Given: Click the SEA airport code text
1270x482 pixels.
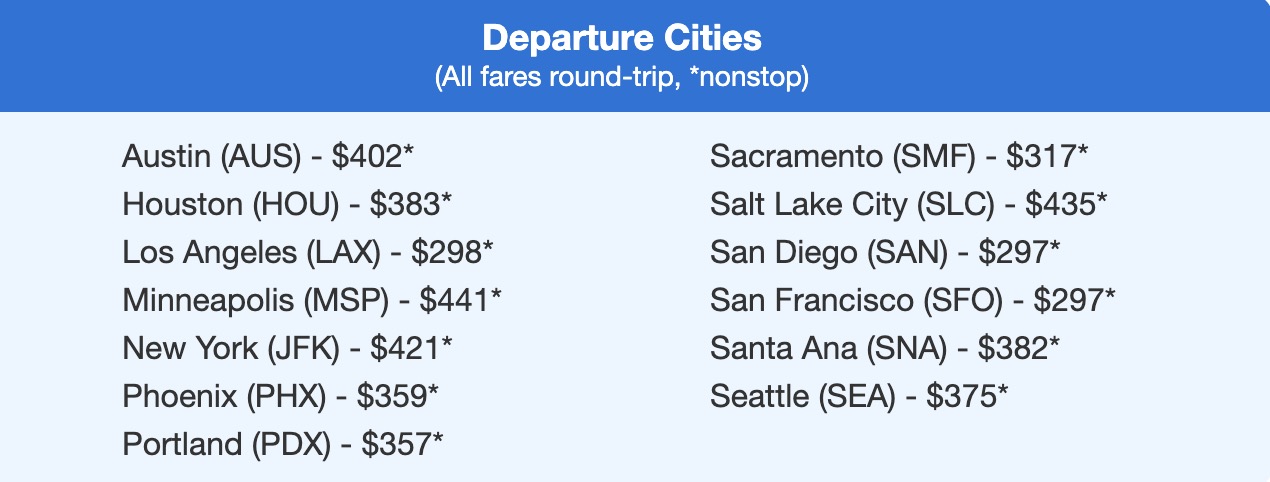Looking at the screenshot, I should [x=856, y=397].
